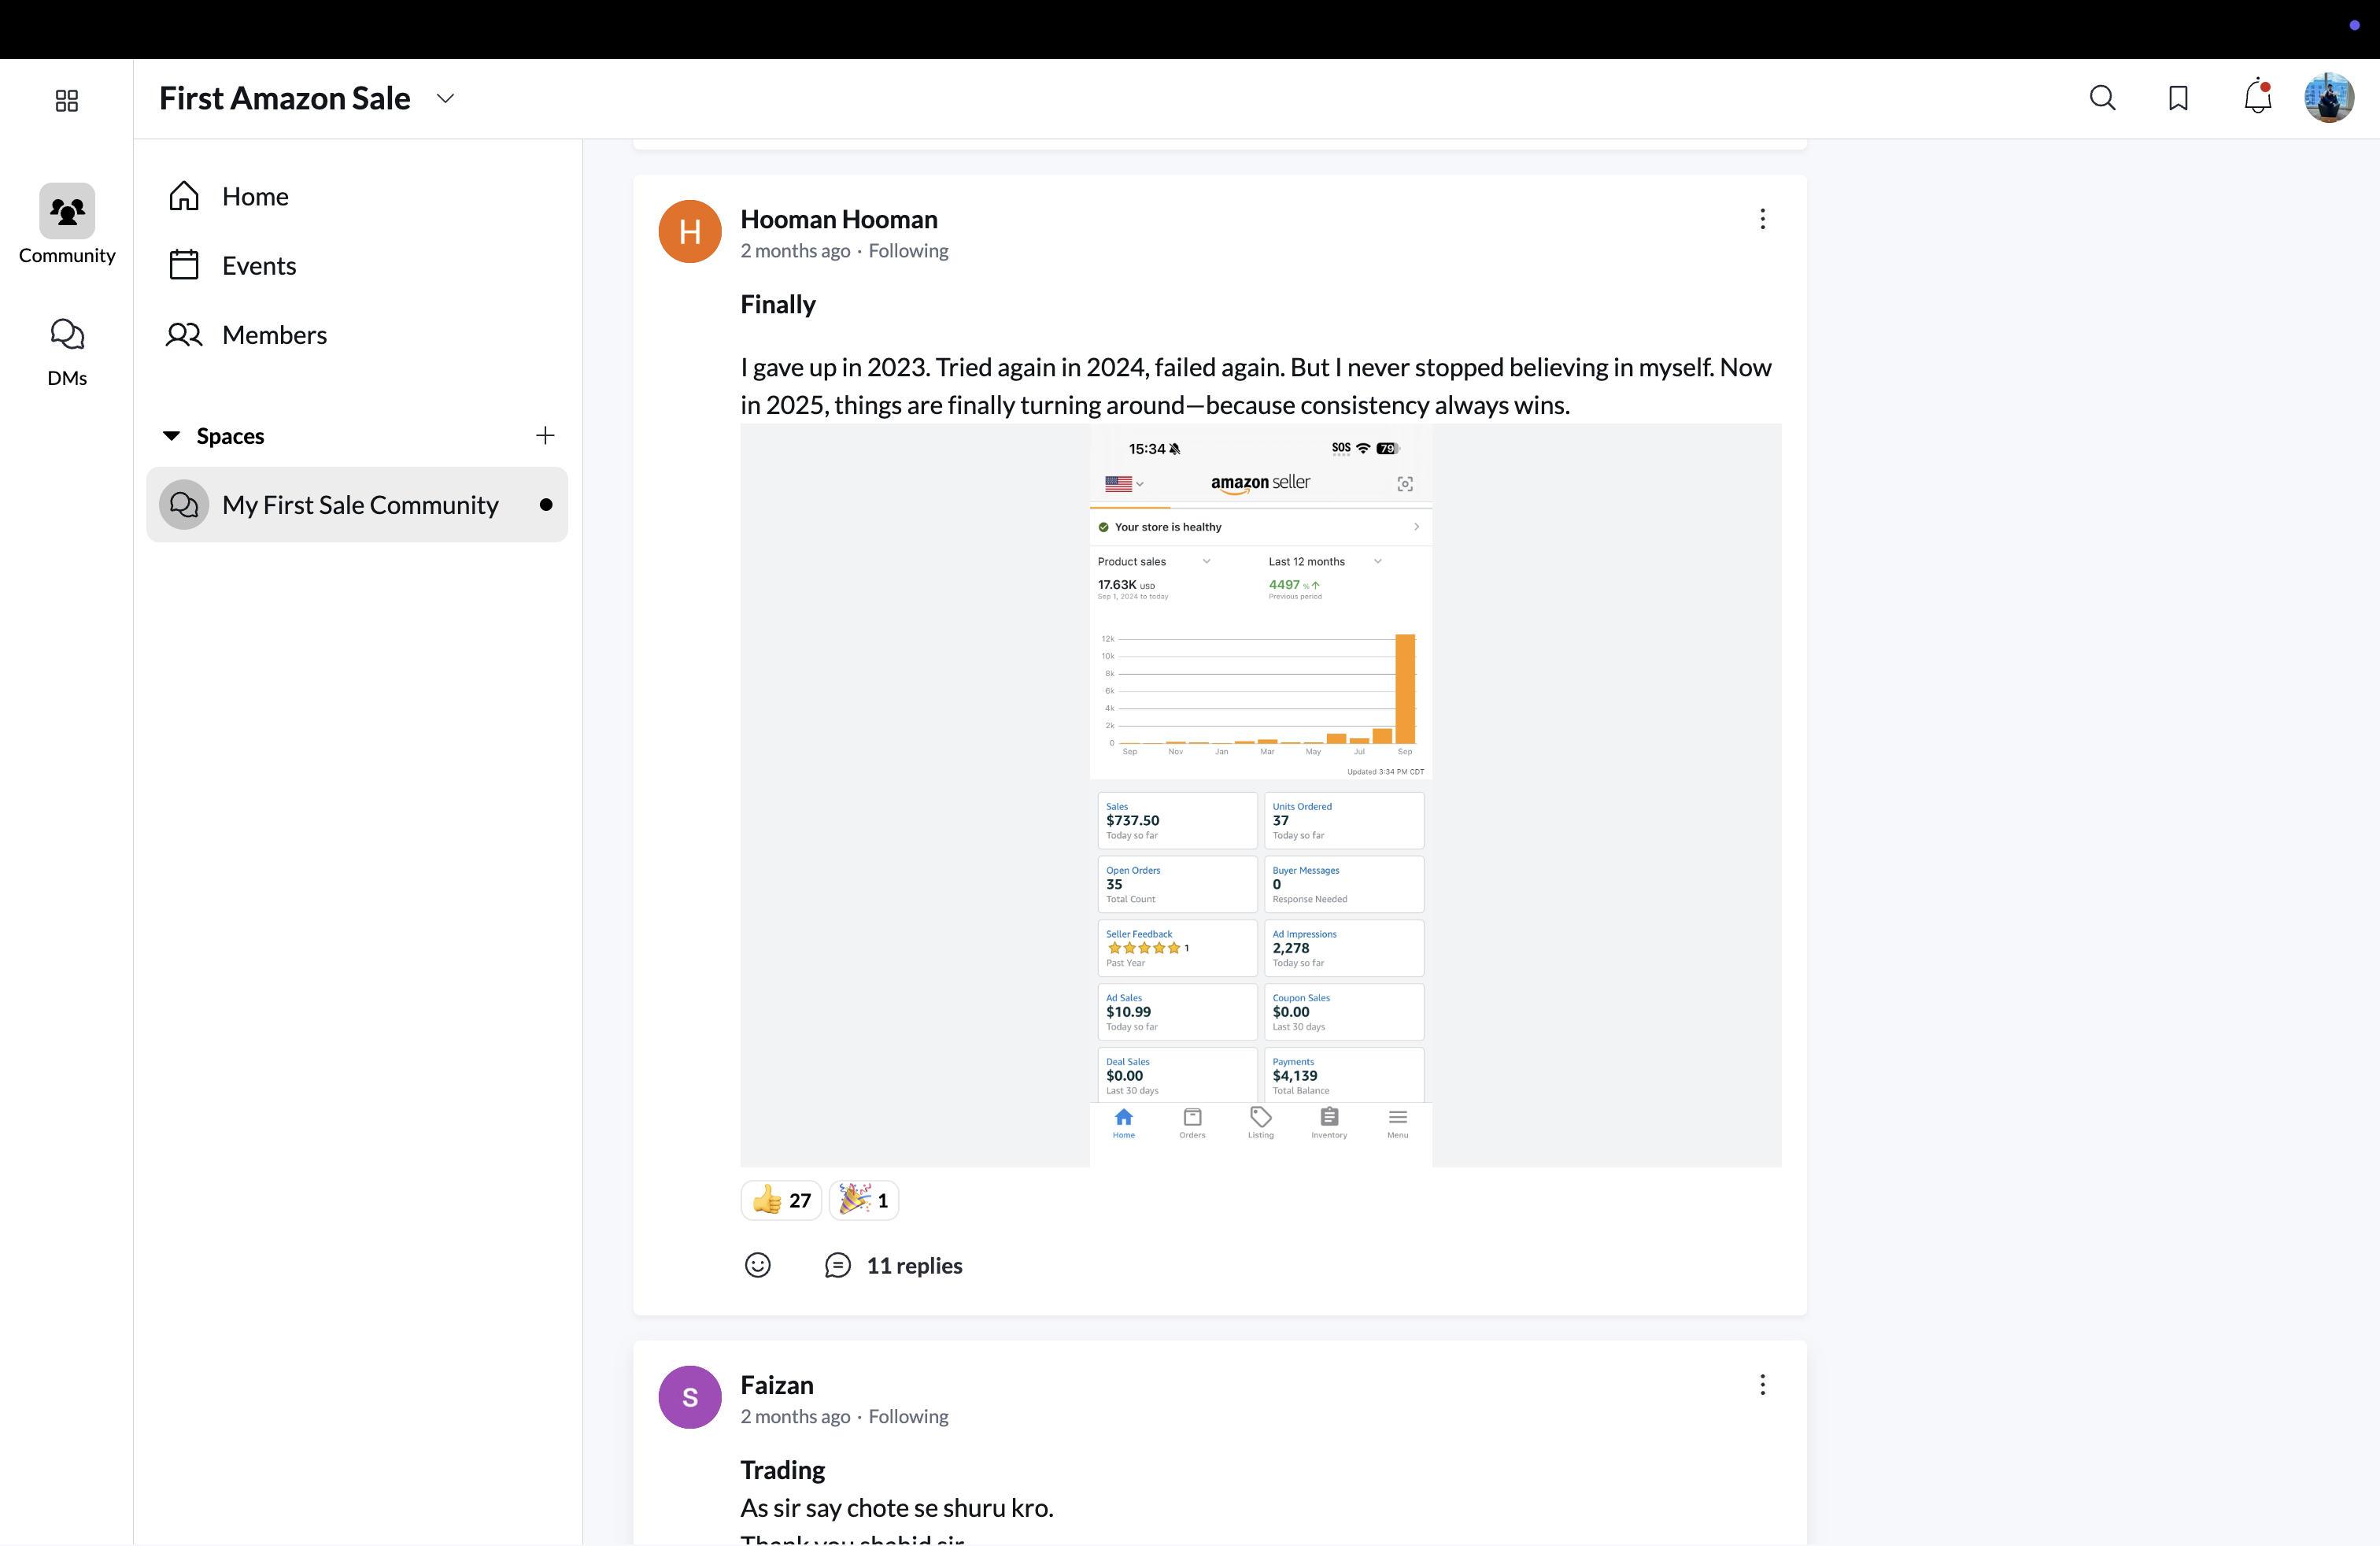This screenshot has height=1546, width=2380.
Task: Expand the First Amazon Sale community dropdown
Action: [x=445, y=98]
